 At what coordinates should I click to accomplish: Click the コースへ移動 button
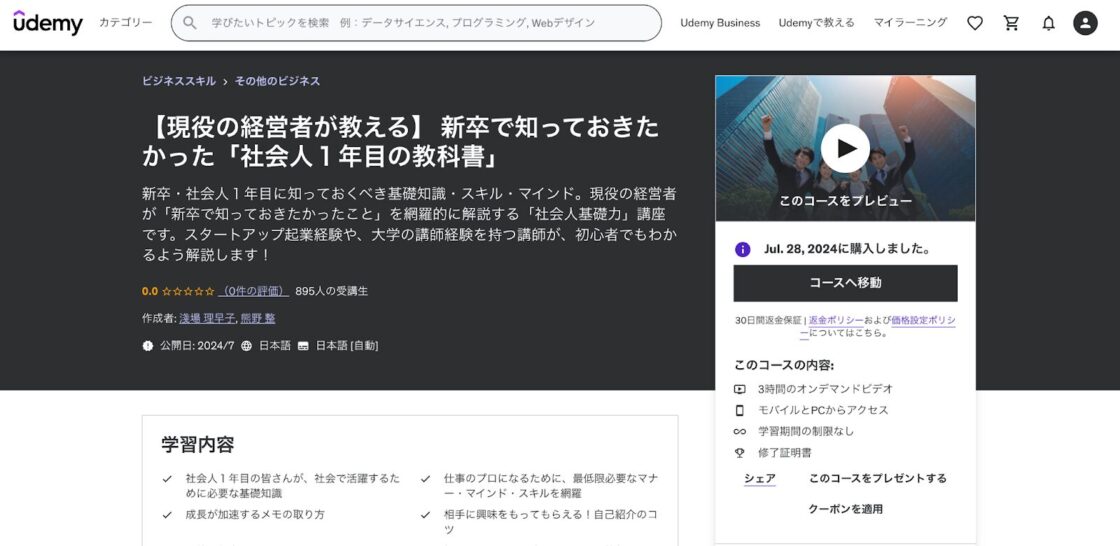pos(845,283)
